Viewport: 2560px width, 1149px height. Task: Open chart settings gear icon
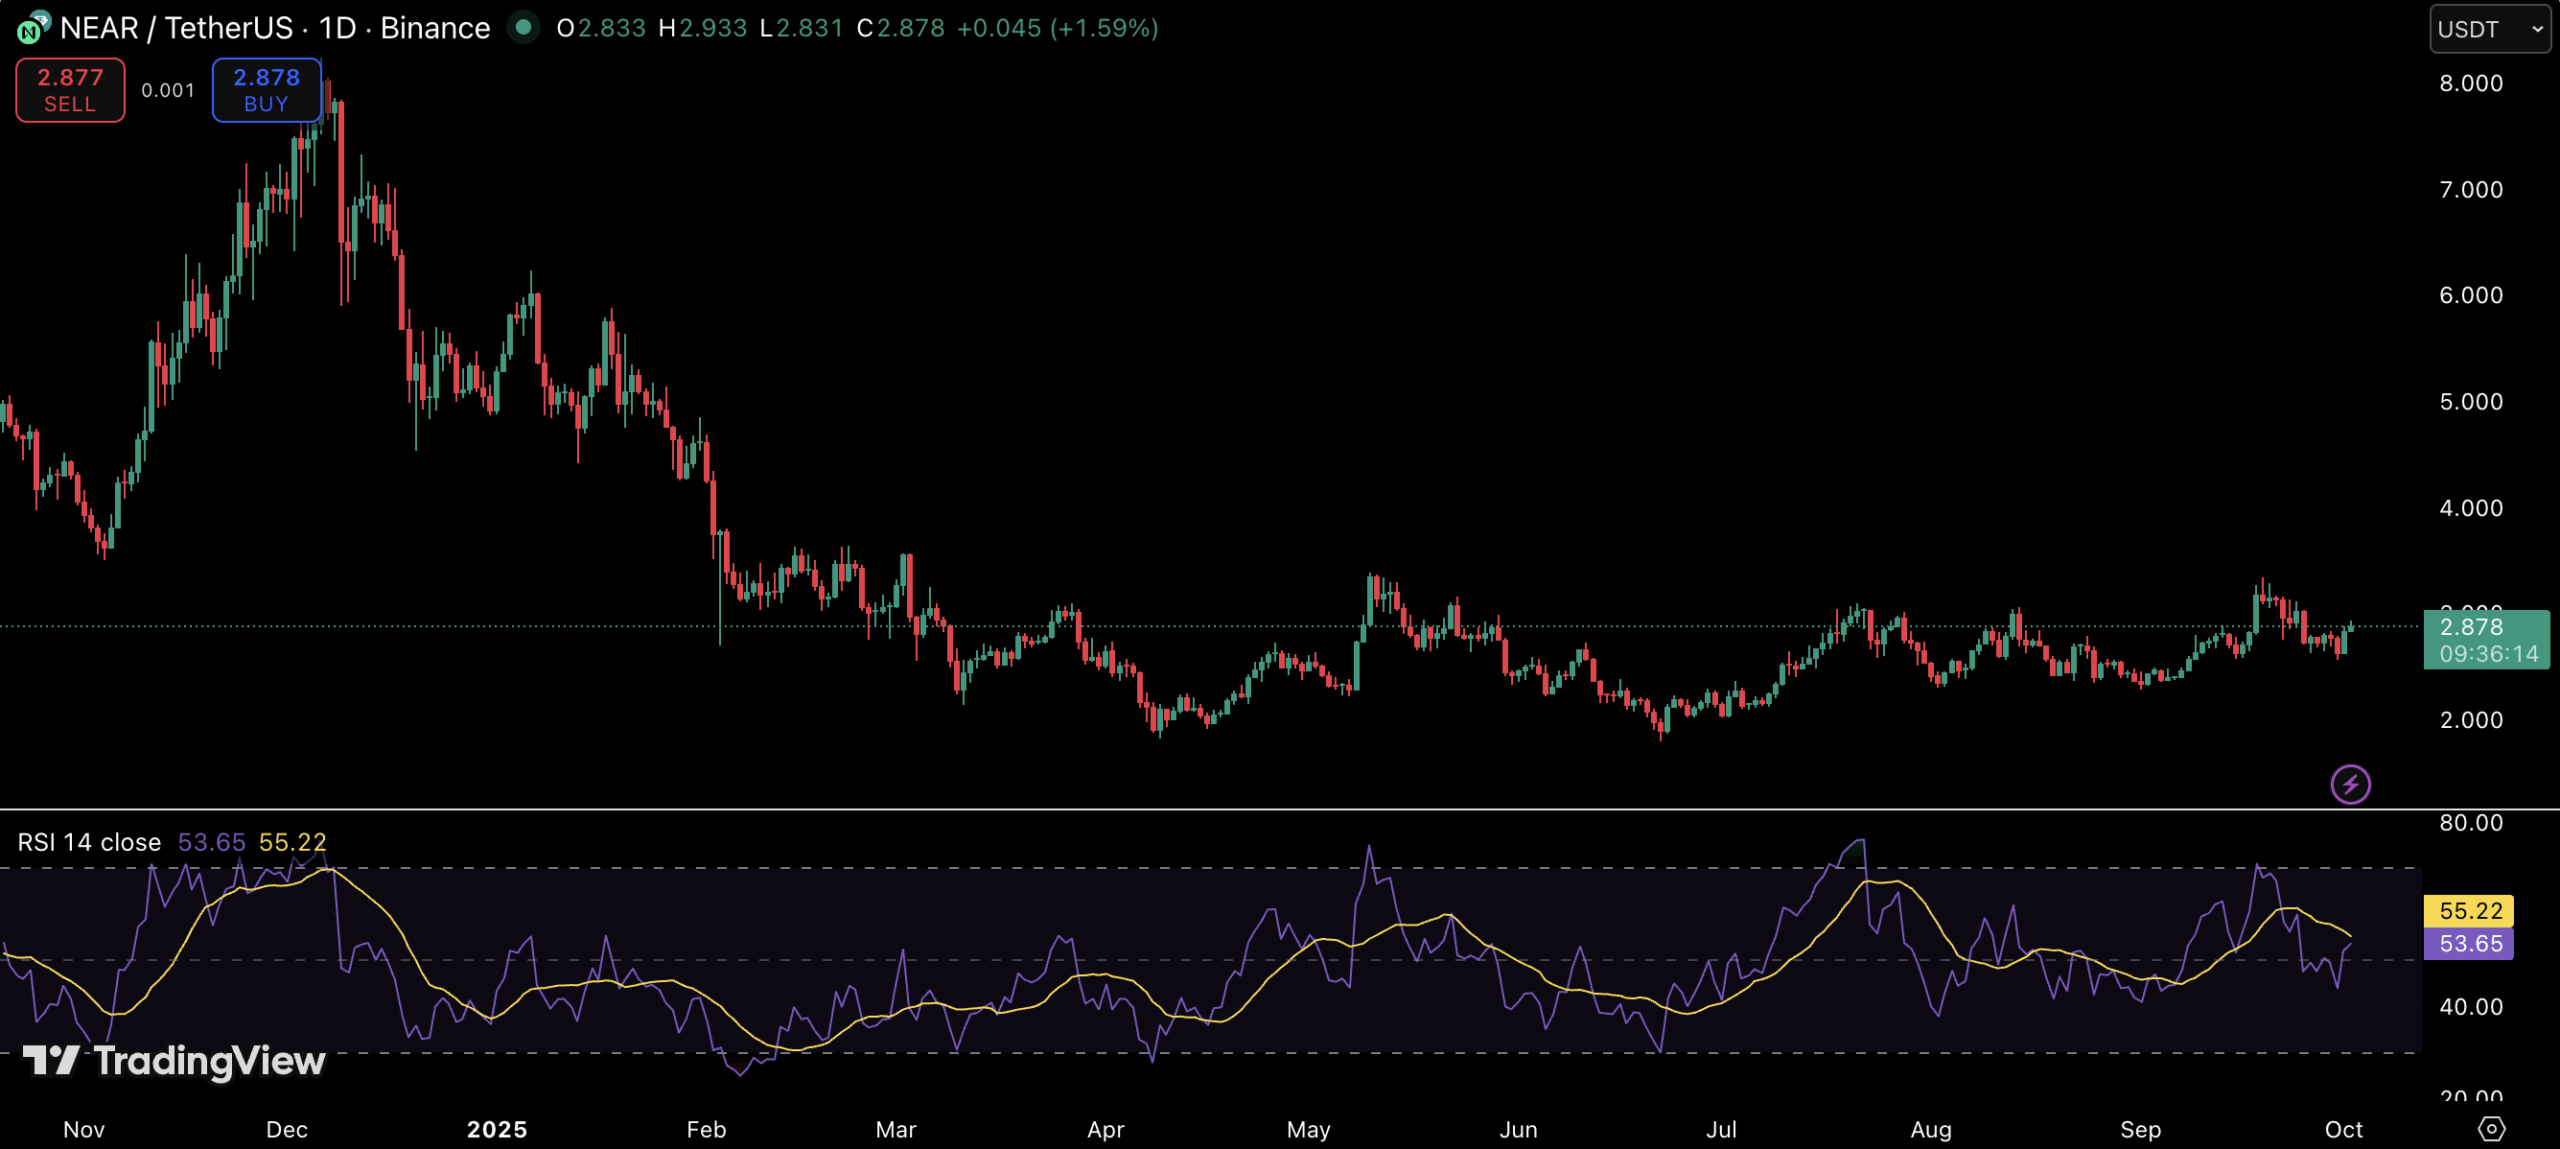pyautogui.click(x=2491, y=1129)
